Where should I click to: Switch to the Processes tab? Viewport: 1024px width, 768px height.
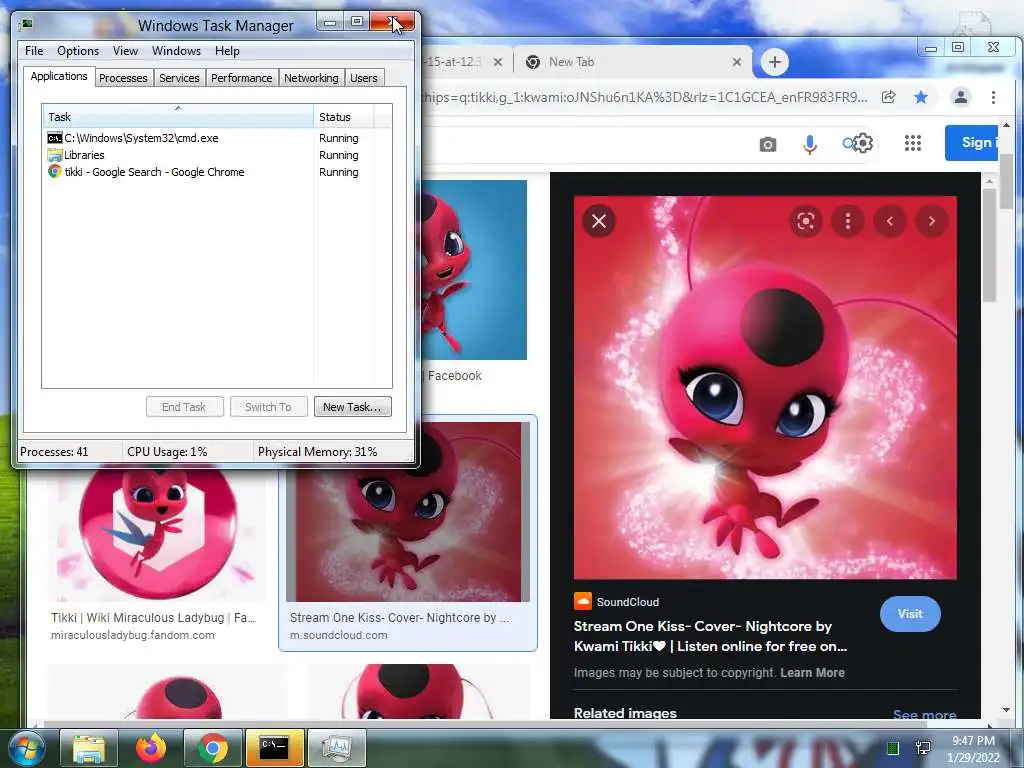pos(123,78)
